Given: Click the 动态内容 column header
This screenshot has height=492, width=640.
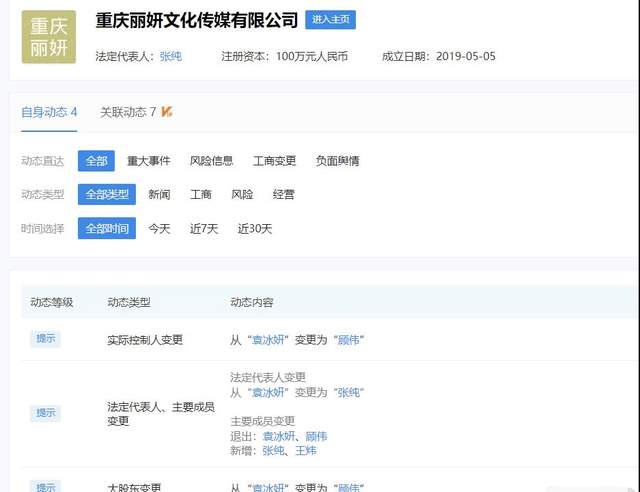Looking at the screenshot, I should 252,302.
